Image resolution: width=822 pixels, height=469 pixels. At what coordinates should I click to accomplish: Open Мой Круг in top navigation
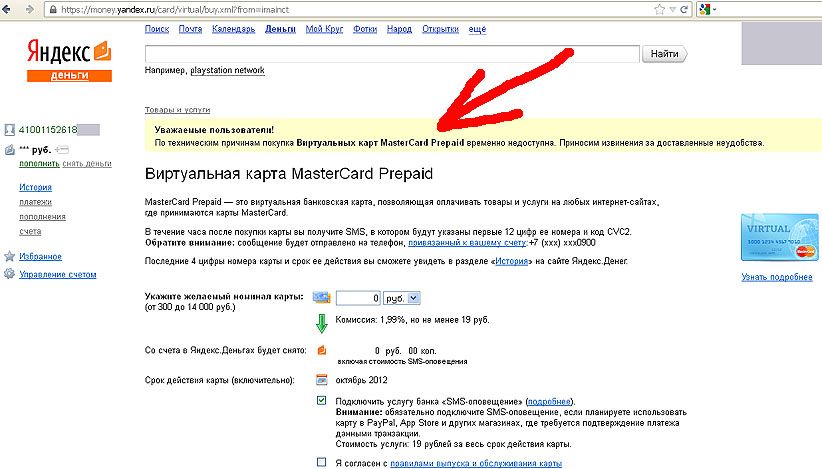tap(324, 29)
